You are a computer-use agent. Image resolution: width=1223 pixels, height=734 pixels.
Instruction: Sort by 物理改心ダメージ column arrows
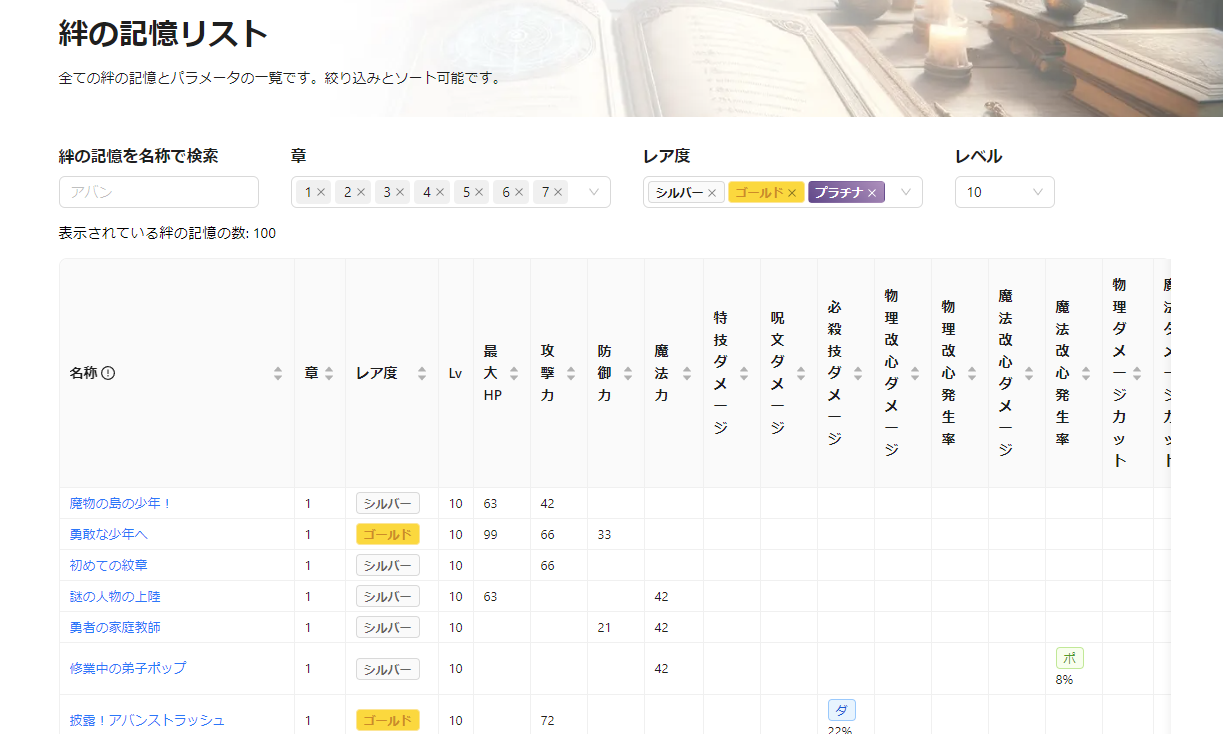coord(915,373)
